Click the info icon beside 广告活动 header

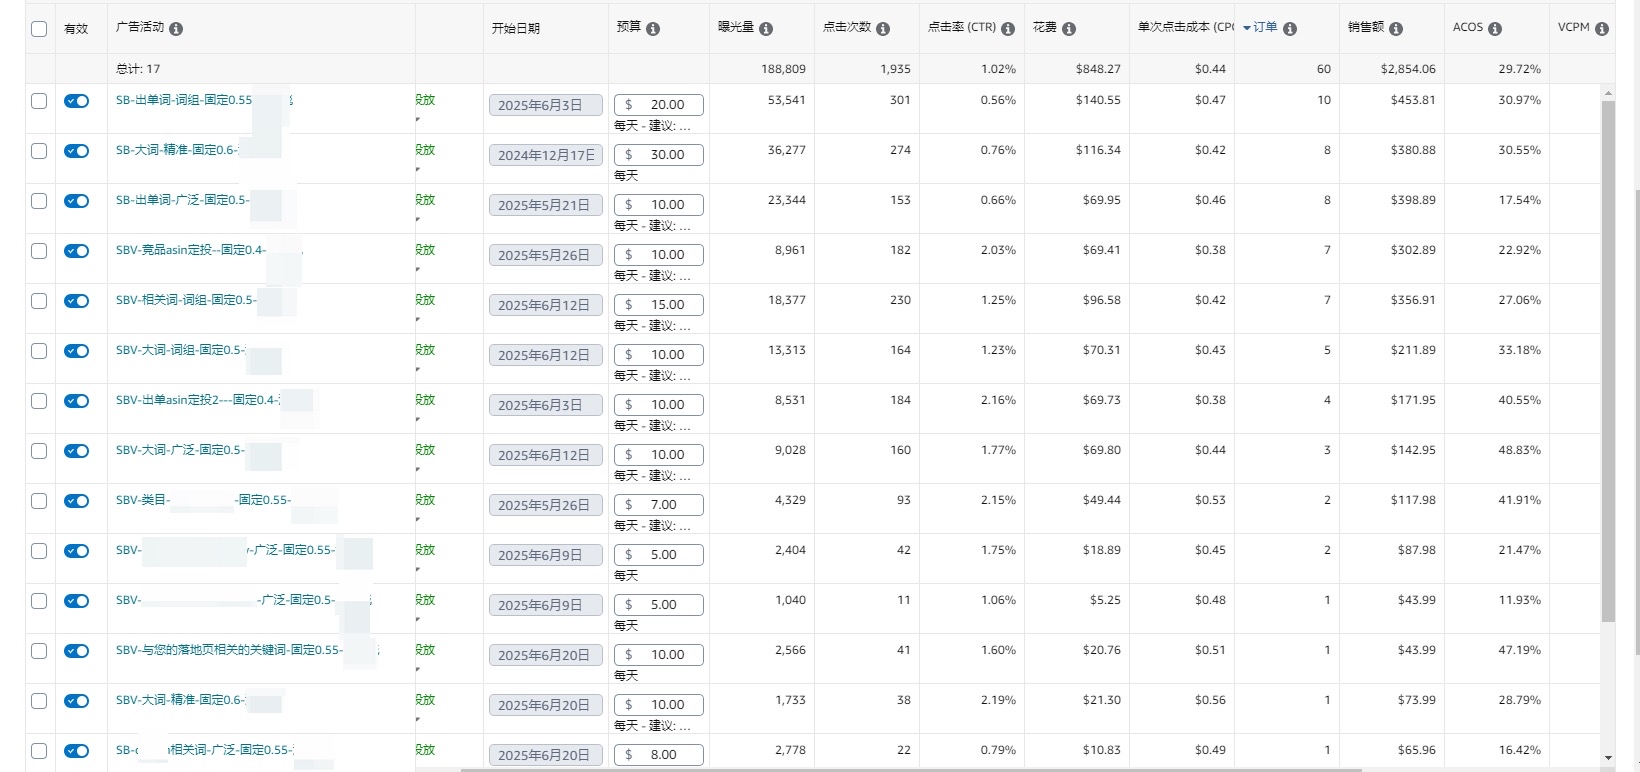pos(176,29)
